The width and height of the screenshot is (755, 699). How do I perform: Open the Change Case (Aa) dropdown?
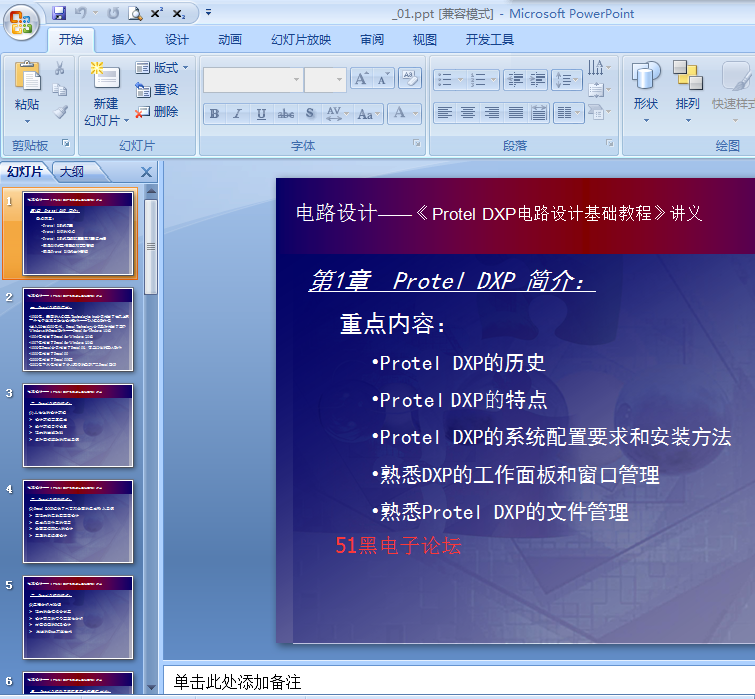coord(368,114)
